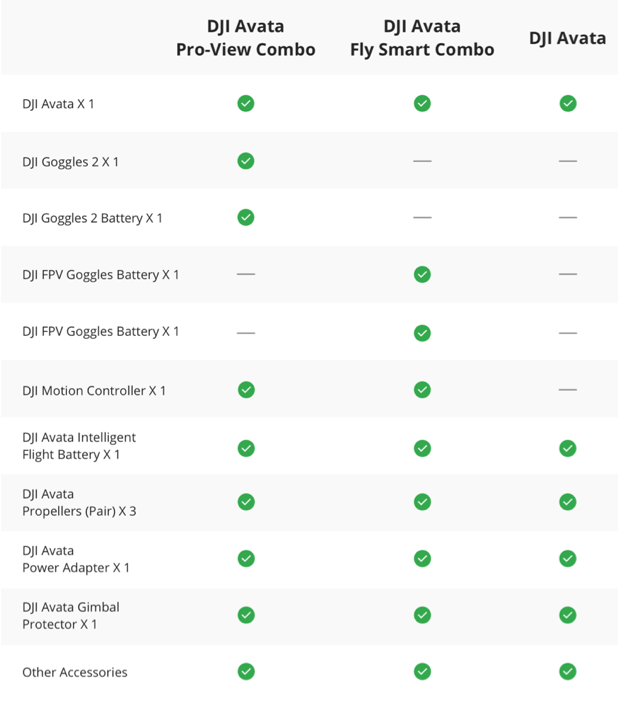
Task: Click Propellers checkmark under Fly Smart Combo
Action: [422, 502]
